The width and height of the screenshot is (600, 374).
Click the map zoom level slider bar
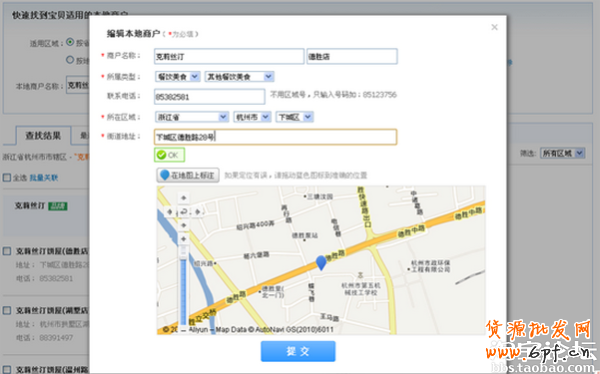(x=184, y=286)
